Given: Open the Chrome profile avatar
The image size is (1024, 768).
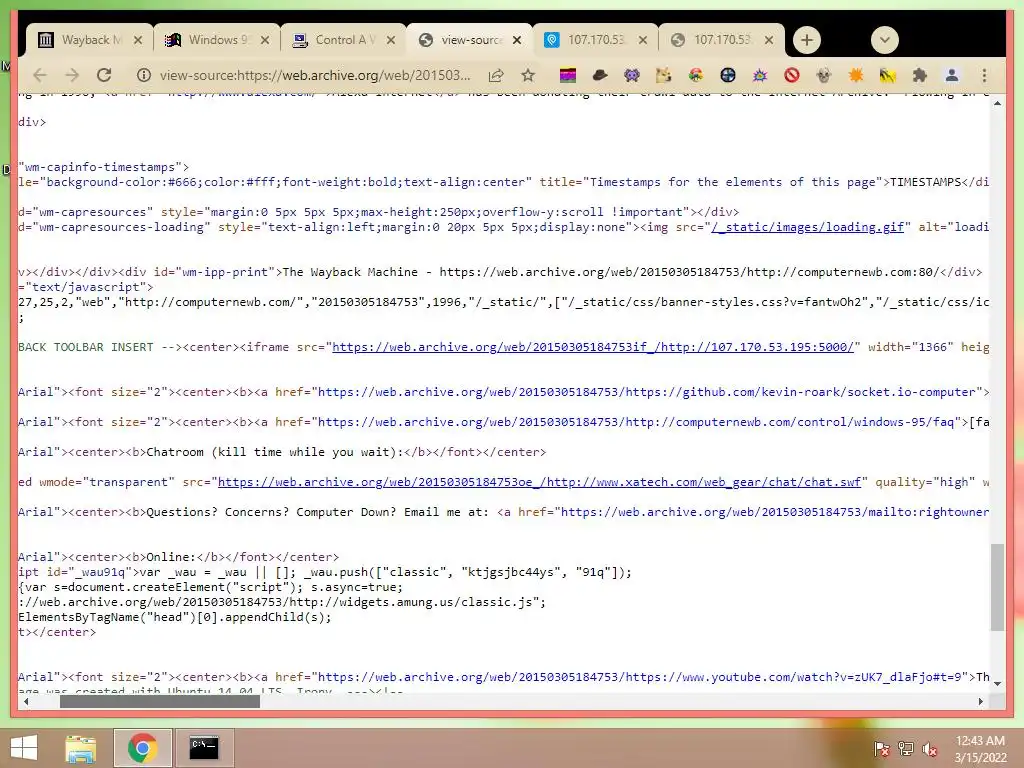Looking at the screenshot, I should click(x=952, y=75).
